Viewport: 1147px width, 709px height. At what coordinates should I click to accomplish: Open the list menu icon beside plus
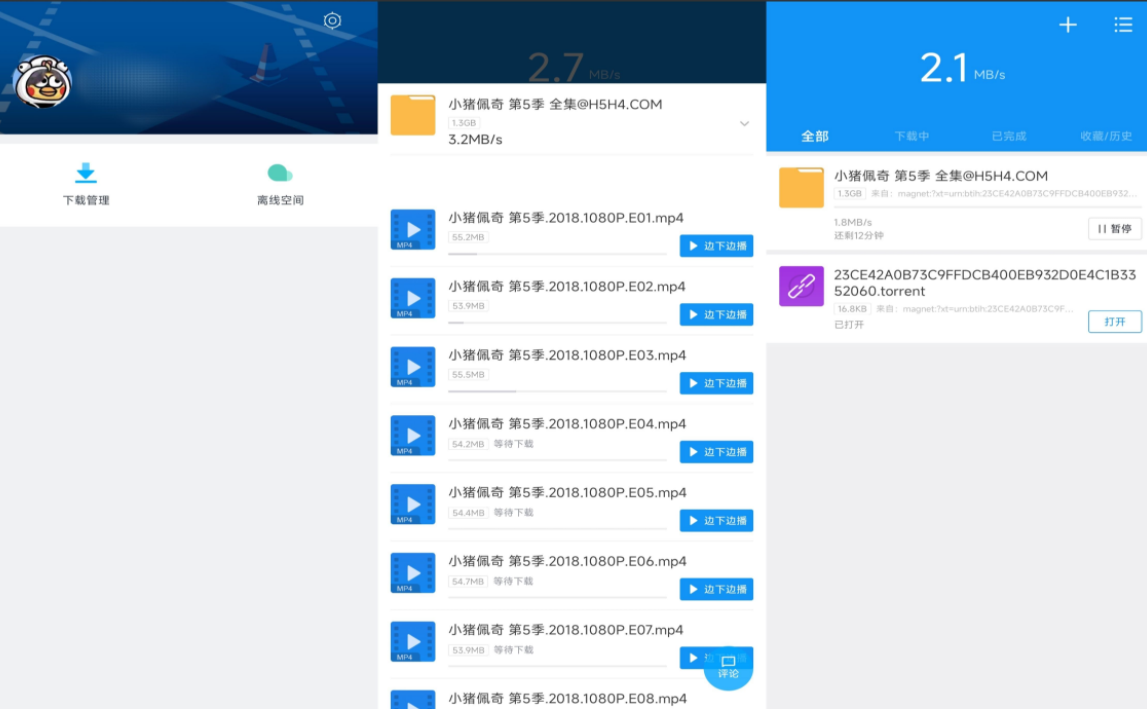[x=1123, y=25]
